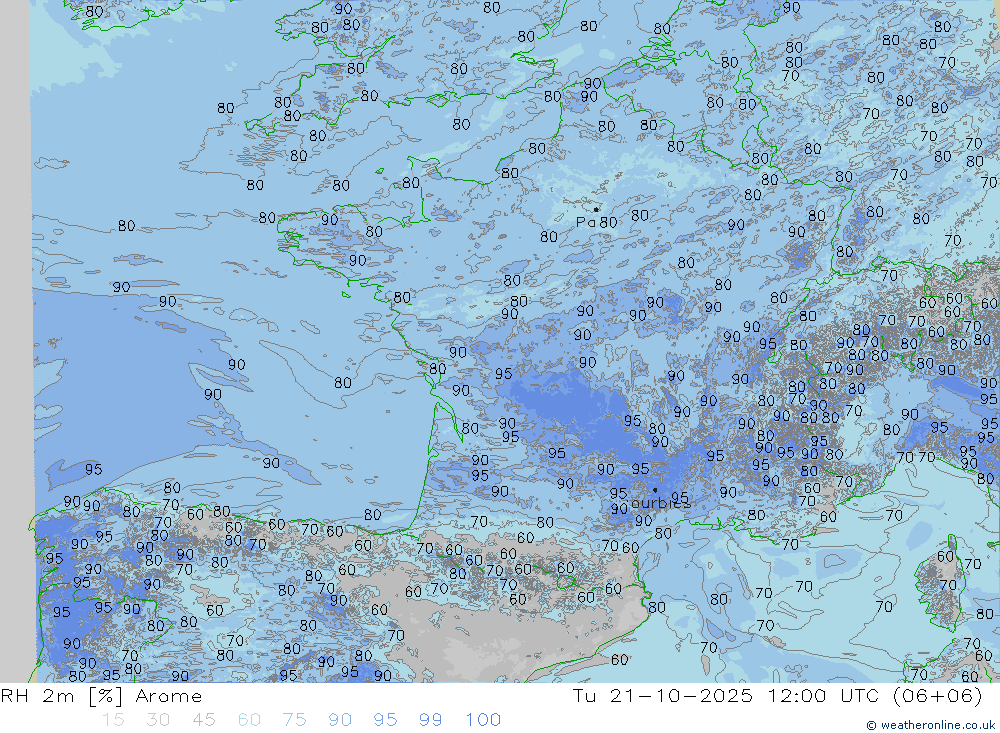Image resolution: width=1000 pixels, height=733 pixels.
Task: Click the 'Pa' Paris city label
Action: pyautogui.click(x=585, y=222)
